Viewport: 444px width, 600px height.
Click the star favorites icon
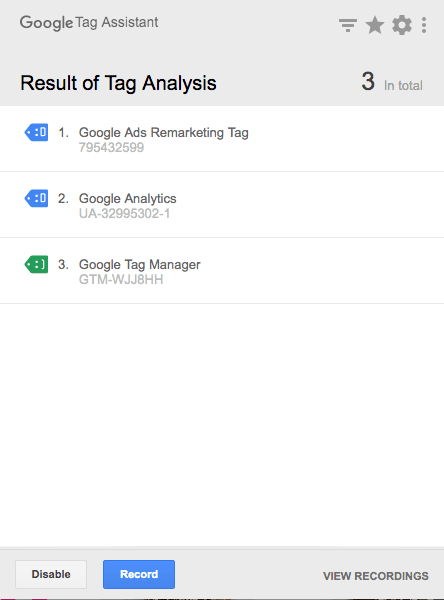click(x=375, y=25)
